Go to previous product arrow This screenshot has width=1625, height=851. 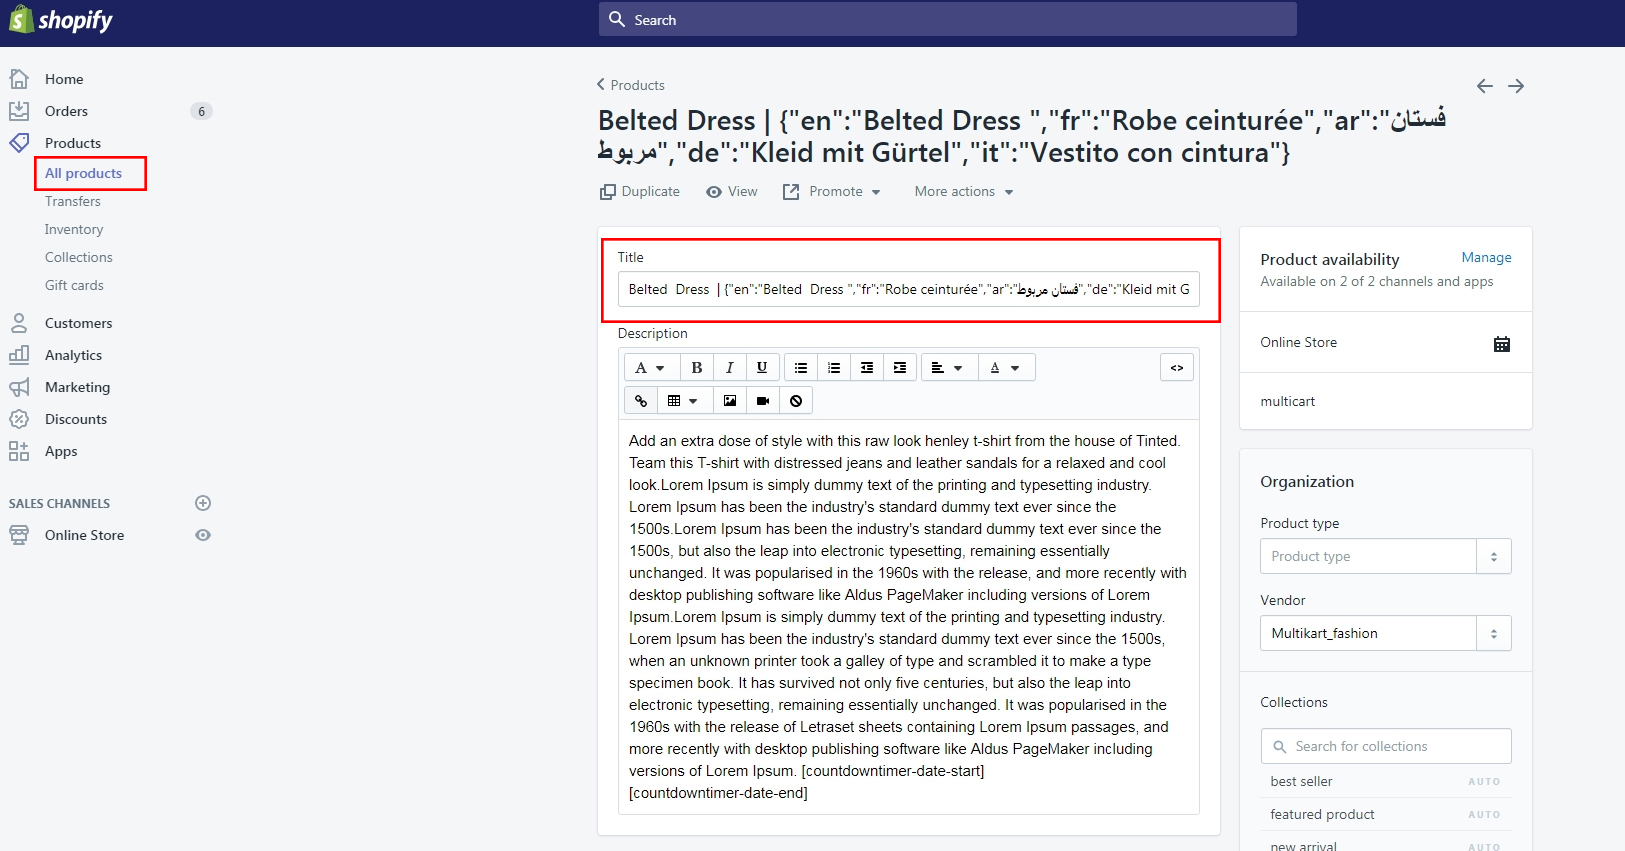[x=1485, y=86]
